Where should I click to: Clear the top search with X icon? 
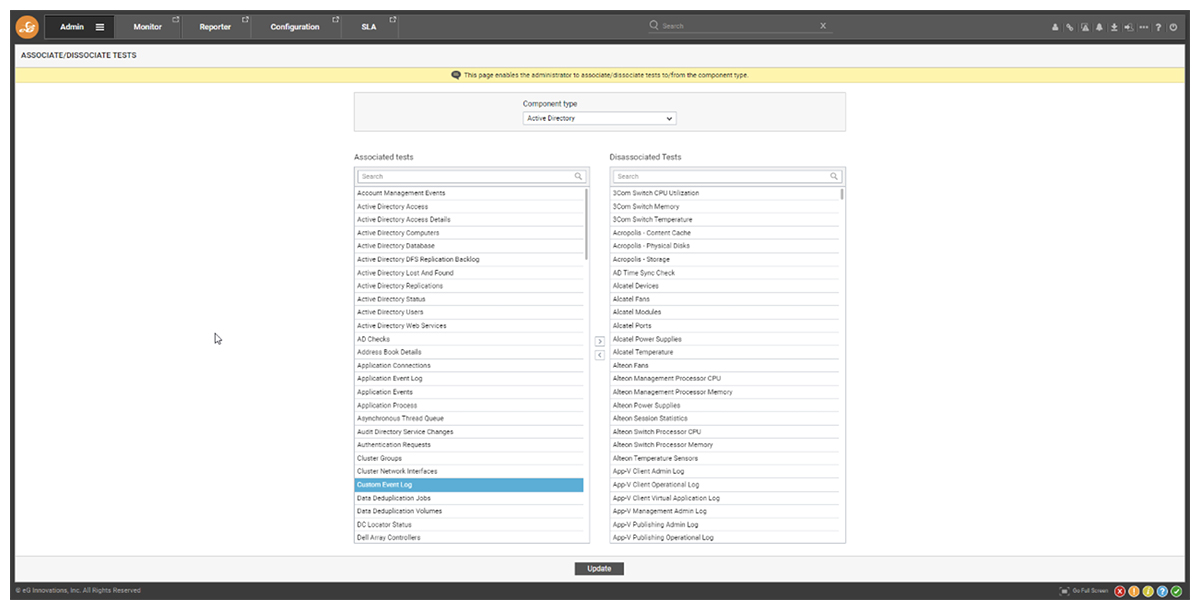pyautogui.click(x=823, y=26)
